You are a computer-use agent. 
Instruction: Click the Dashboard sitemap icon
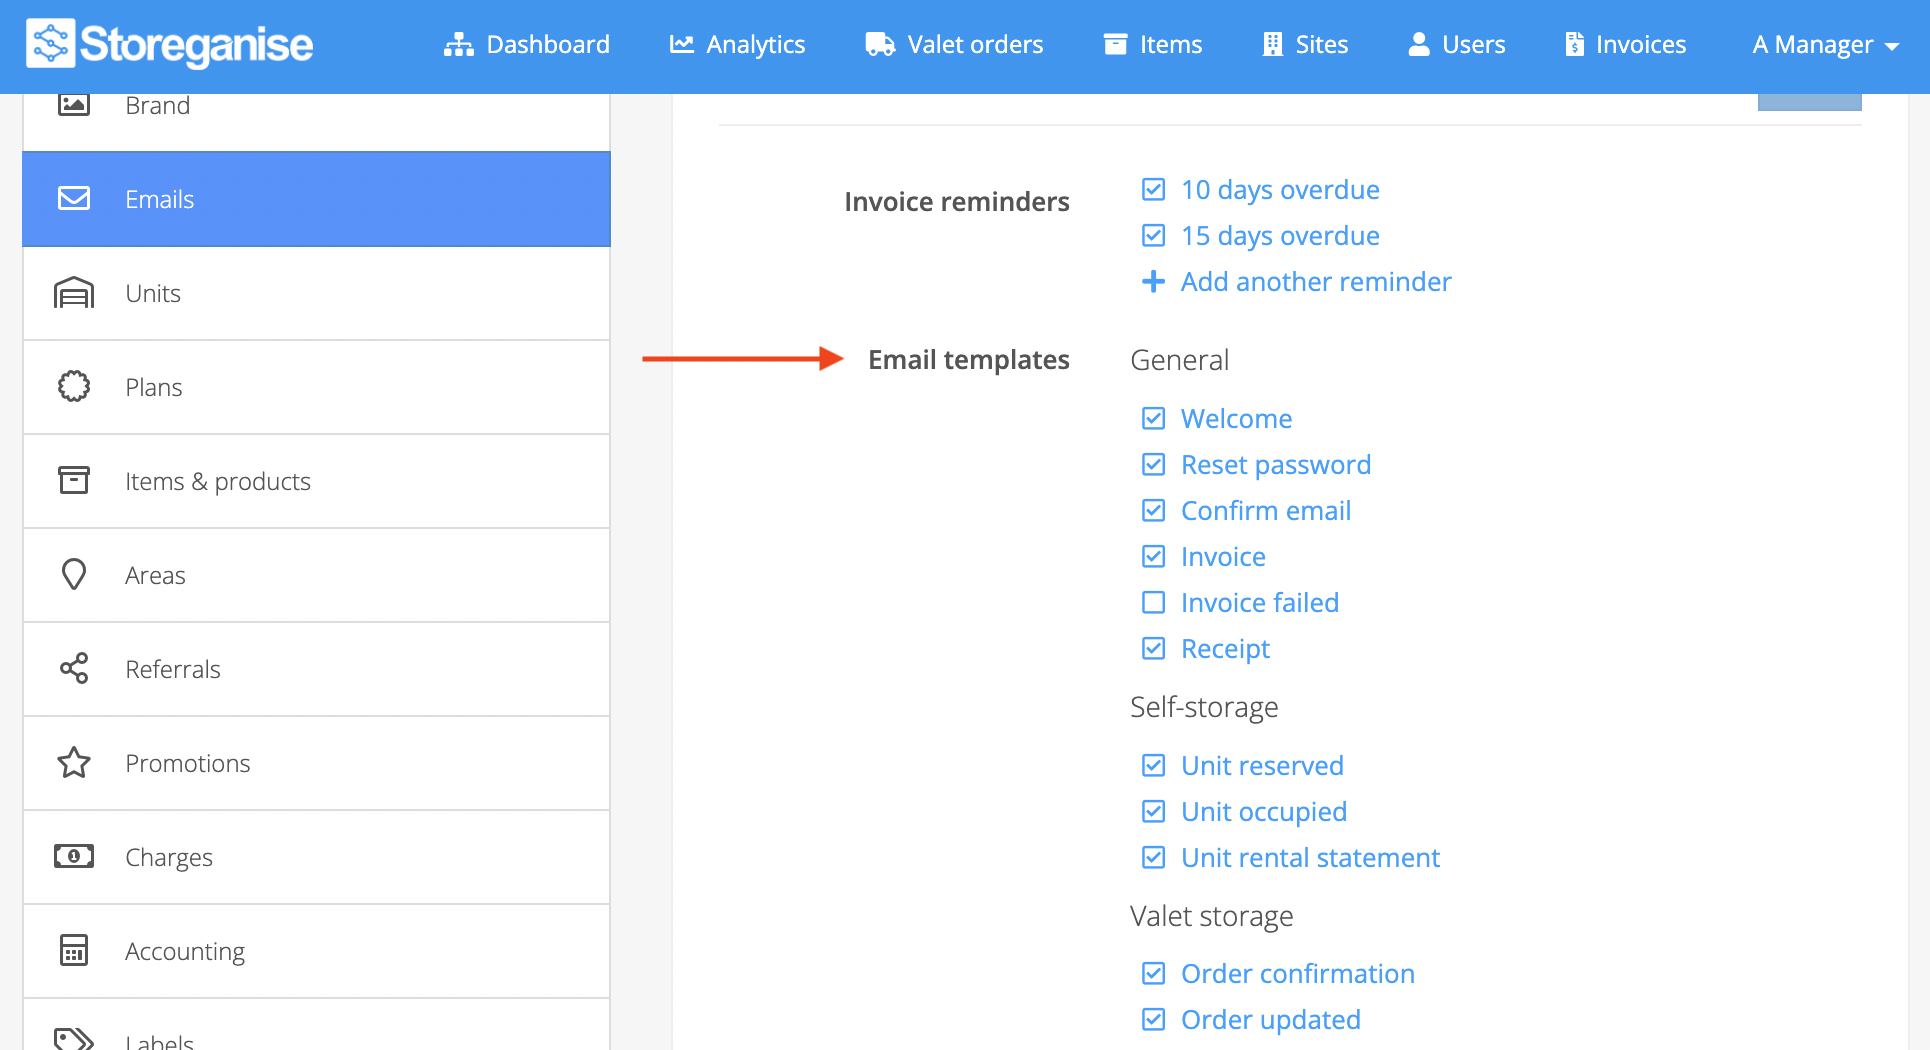[458, 44]
